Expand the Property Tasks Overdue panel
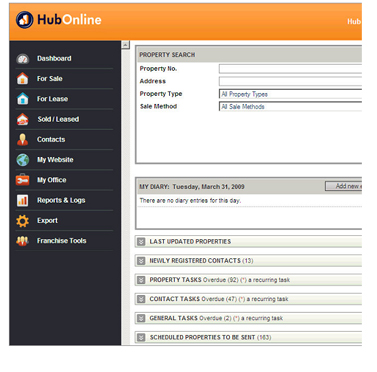The height and width of the screenshot is (372, 377). click(141, 280)
